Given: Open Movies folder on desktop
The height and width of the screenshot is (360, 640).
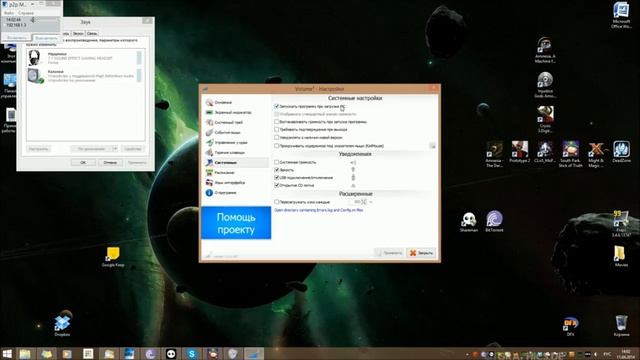Looking at the screenshot, I should click(x=621, y=257).
